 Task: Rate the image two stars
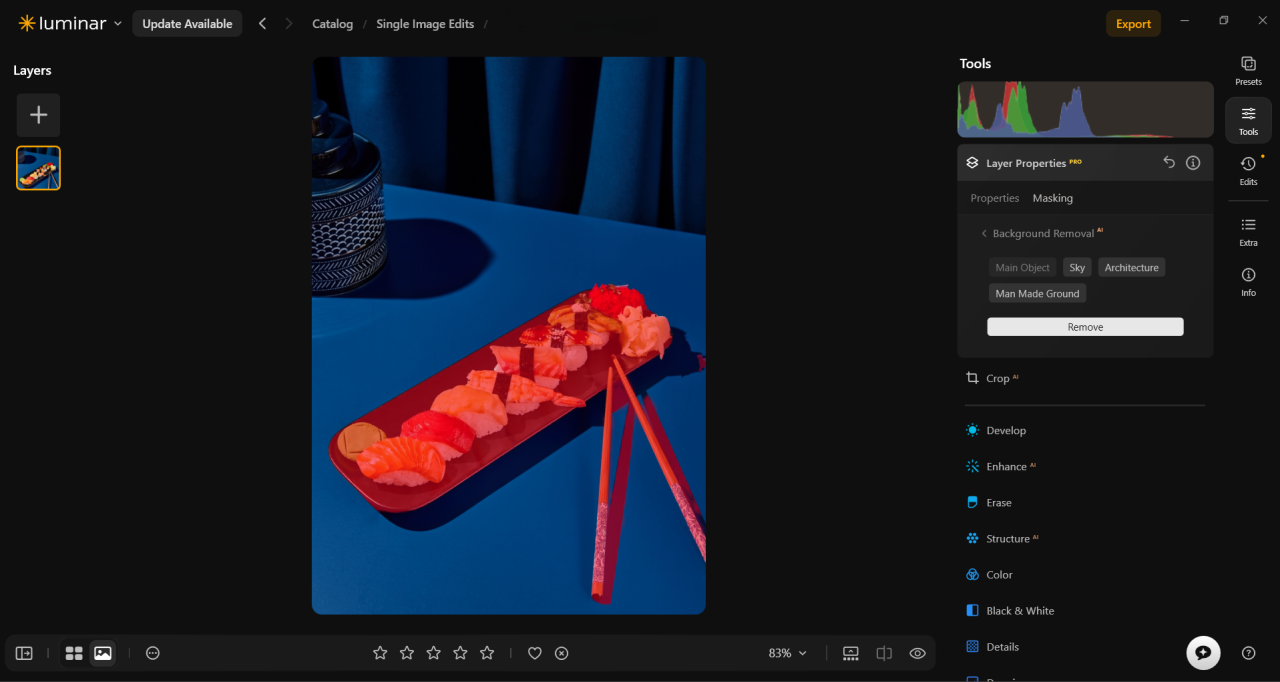pos(407,653)
